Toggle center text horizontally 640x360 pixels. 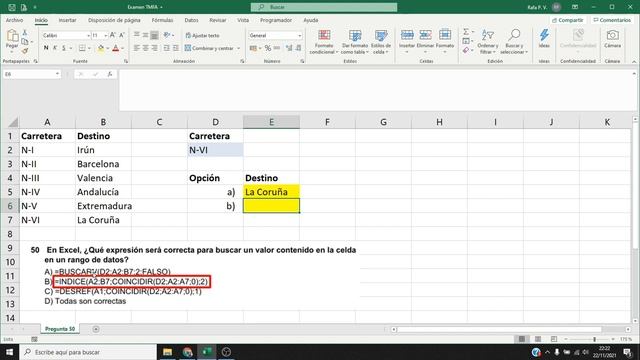146,48
